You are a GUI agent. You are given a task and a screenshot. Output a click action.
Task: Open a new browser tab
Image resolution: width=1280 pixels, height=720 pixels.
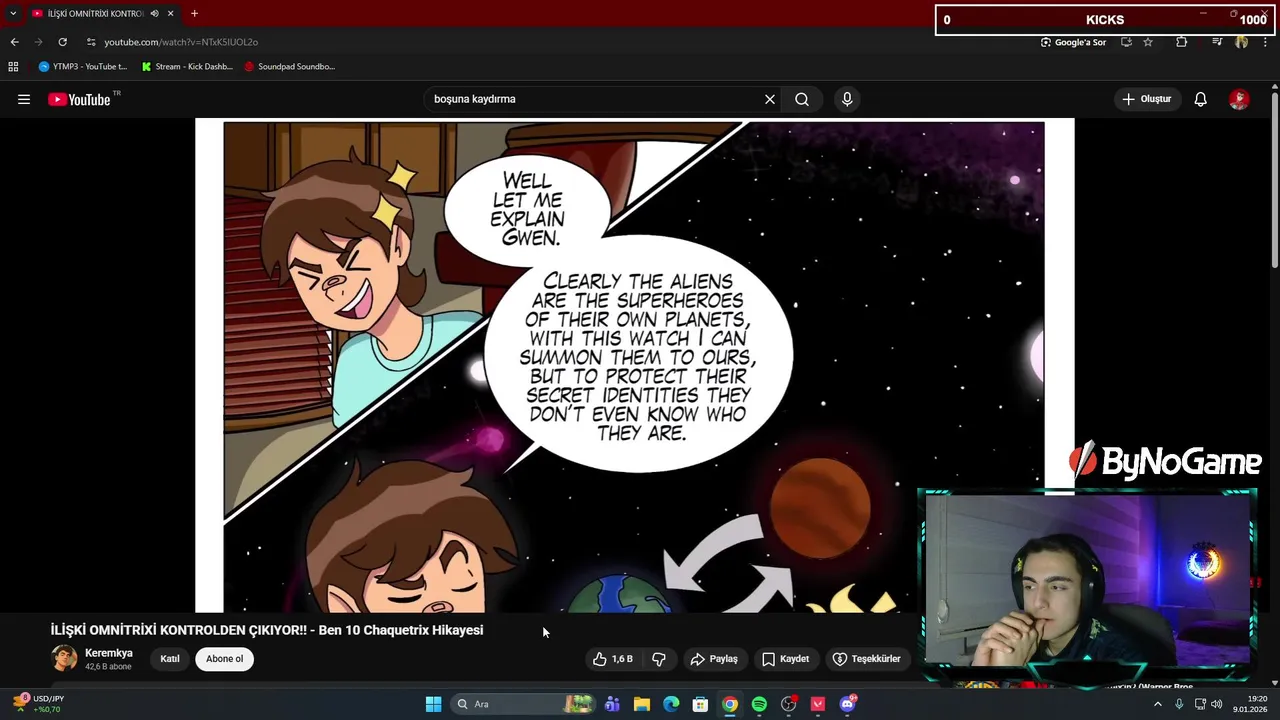tap(194, 14)
